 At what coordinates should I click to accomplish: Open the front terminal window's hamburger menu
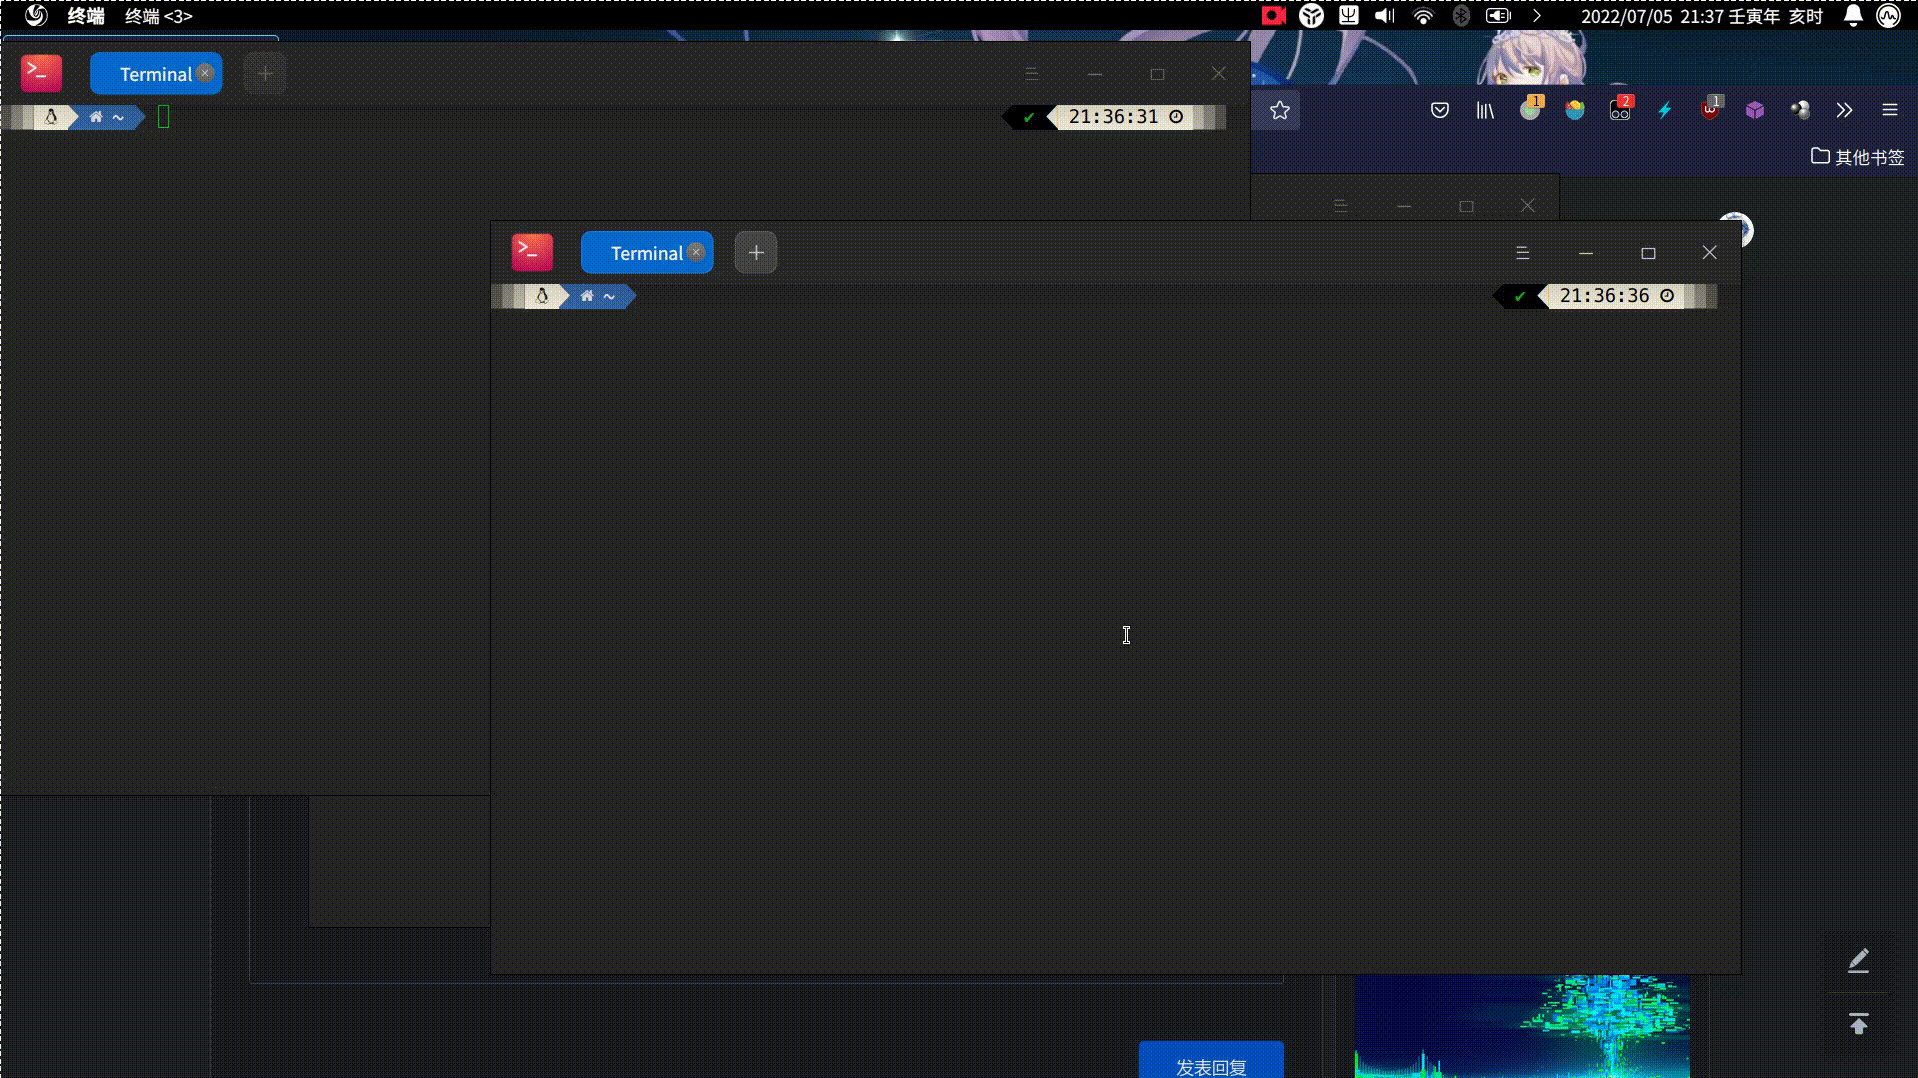[1523, 252]
